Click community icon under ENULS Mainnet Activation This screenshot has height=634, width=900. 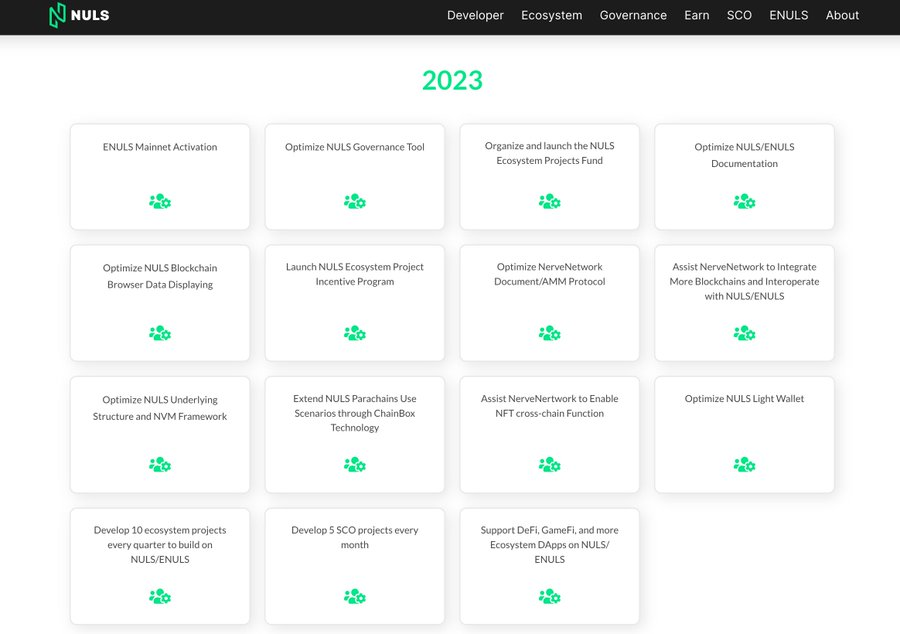[160, 201]
